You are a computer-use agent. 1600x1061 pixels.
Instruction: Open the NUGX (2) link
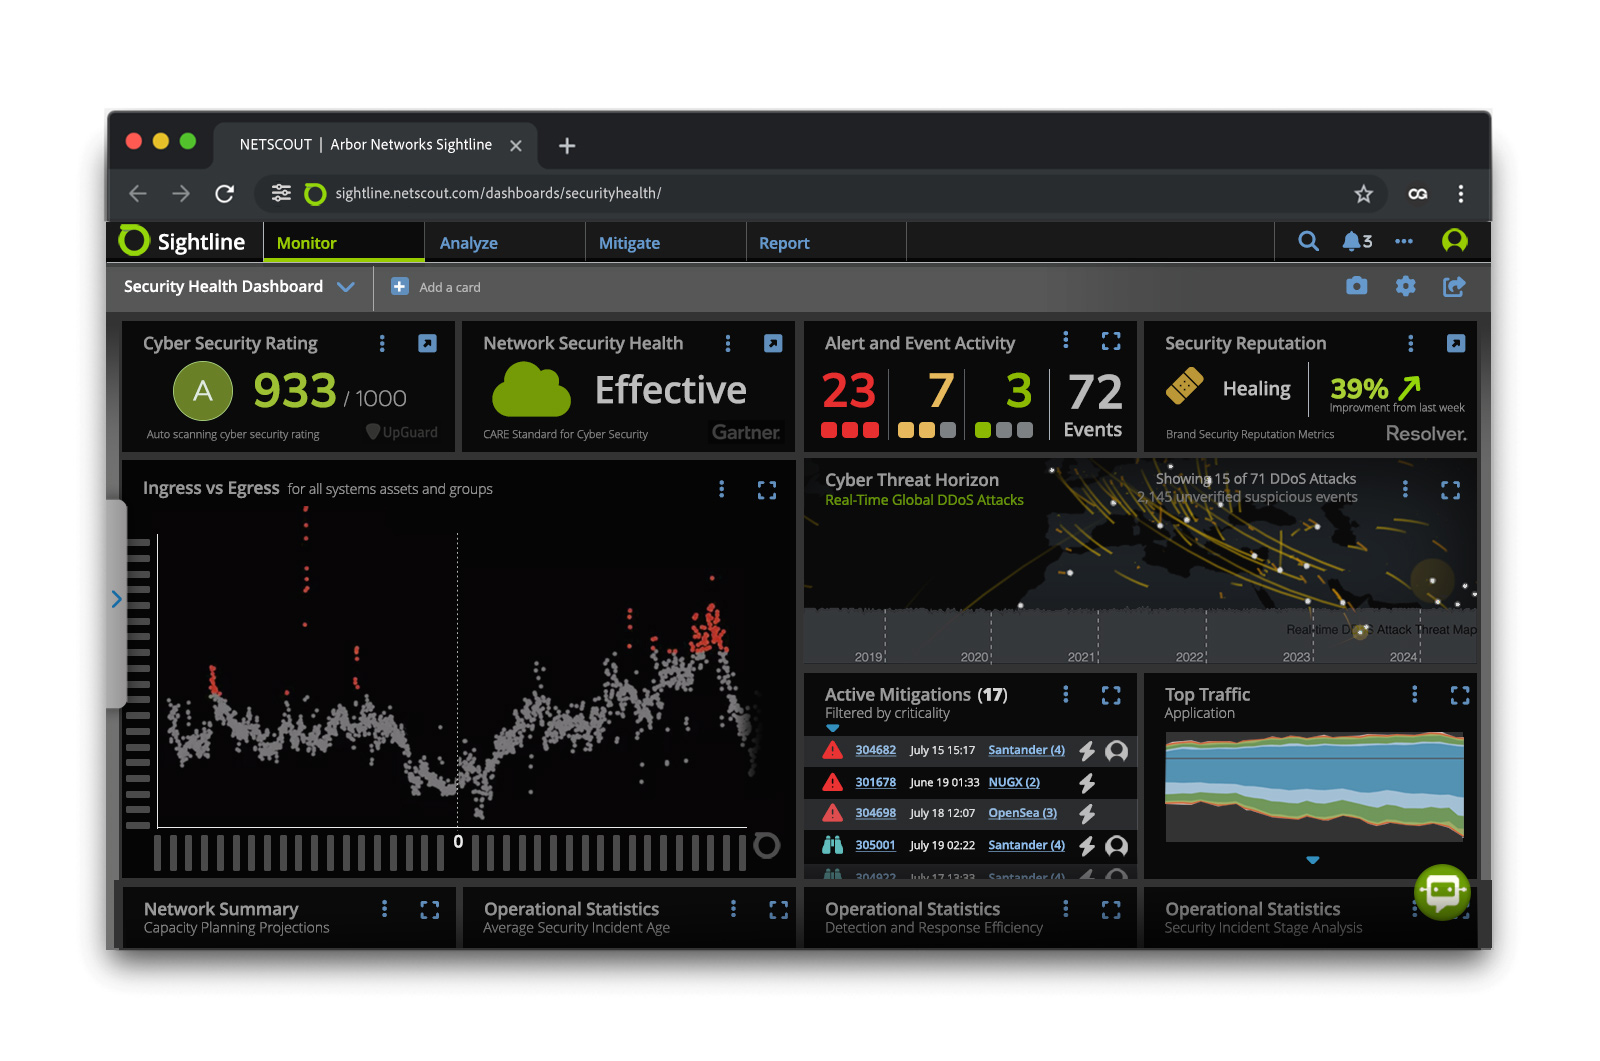coord(1014,782)
